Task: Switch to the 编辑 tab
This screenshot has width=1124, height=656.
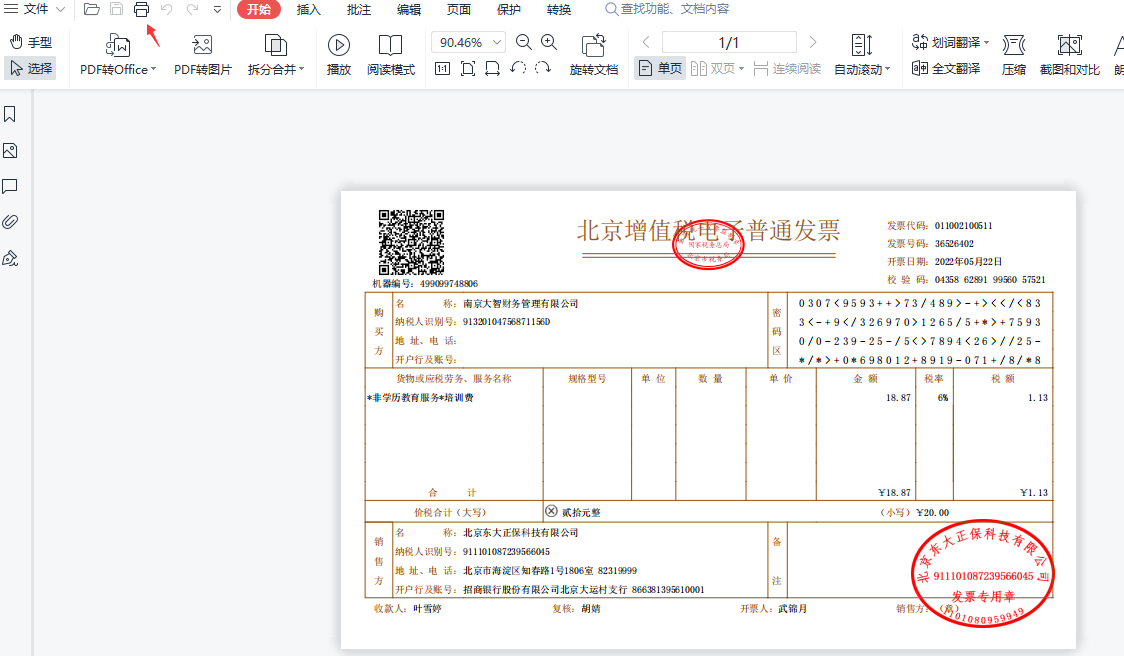Action: [x=409, y=9]
